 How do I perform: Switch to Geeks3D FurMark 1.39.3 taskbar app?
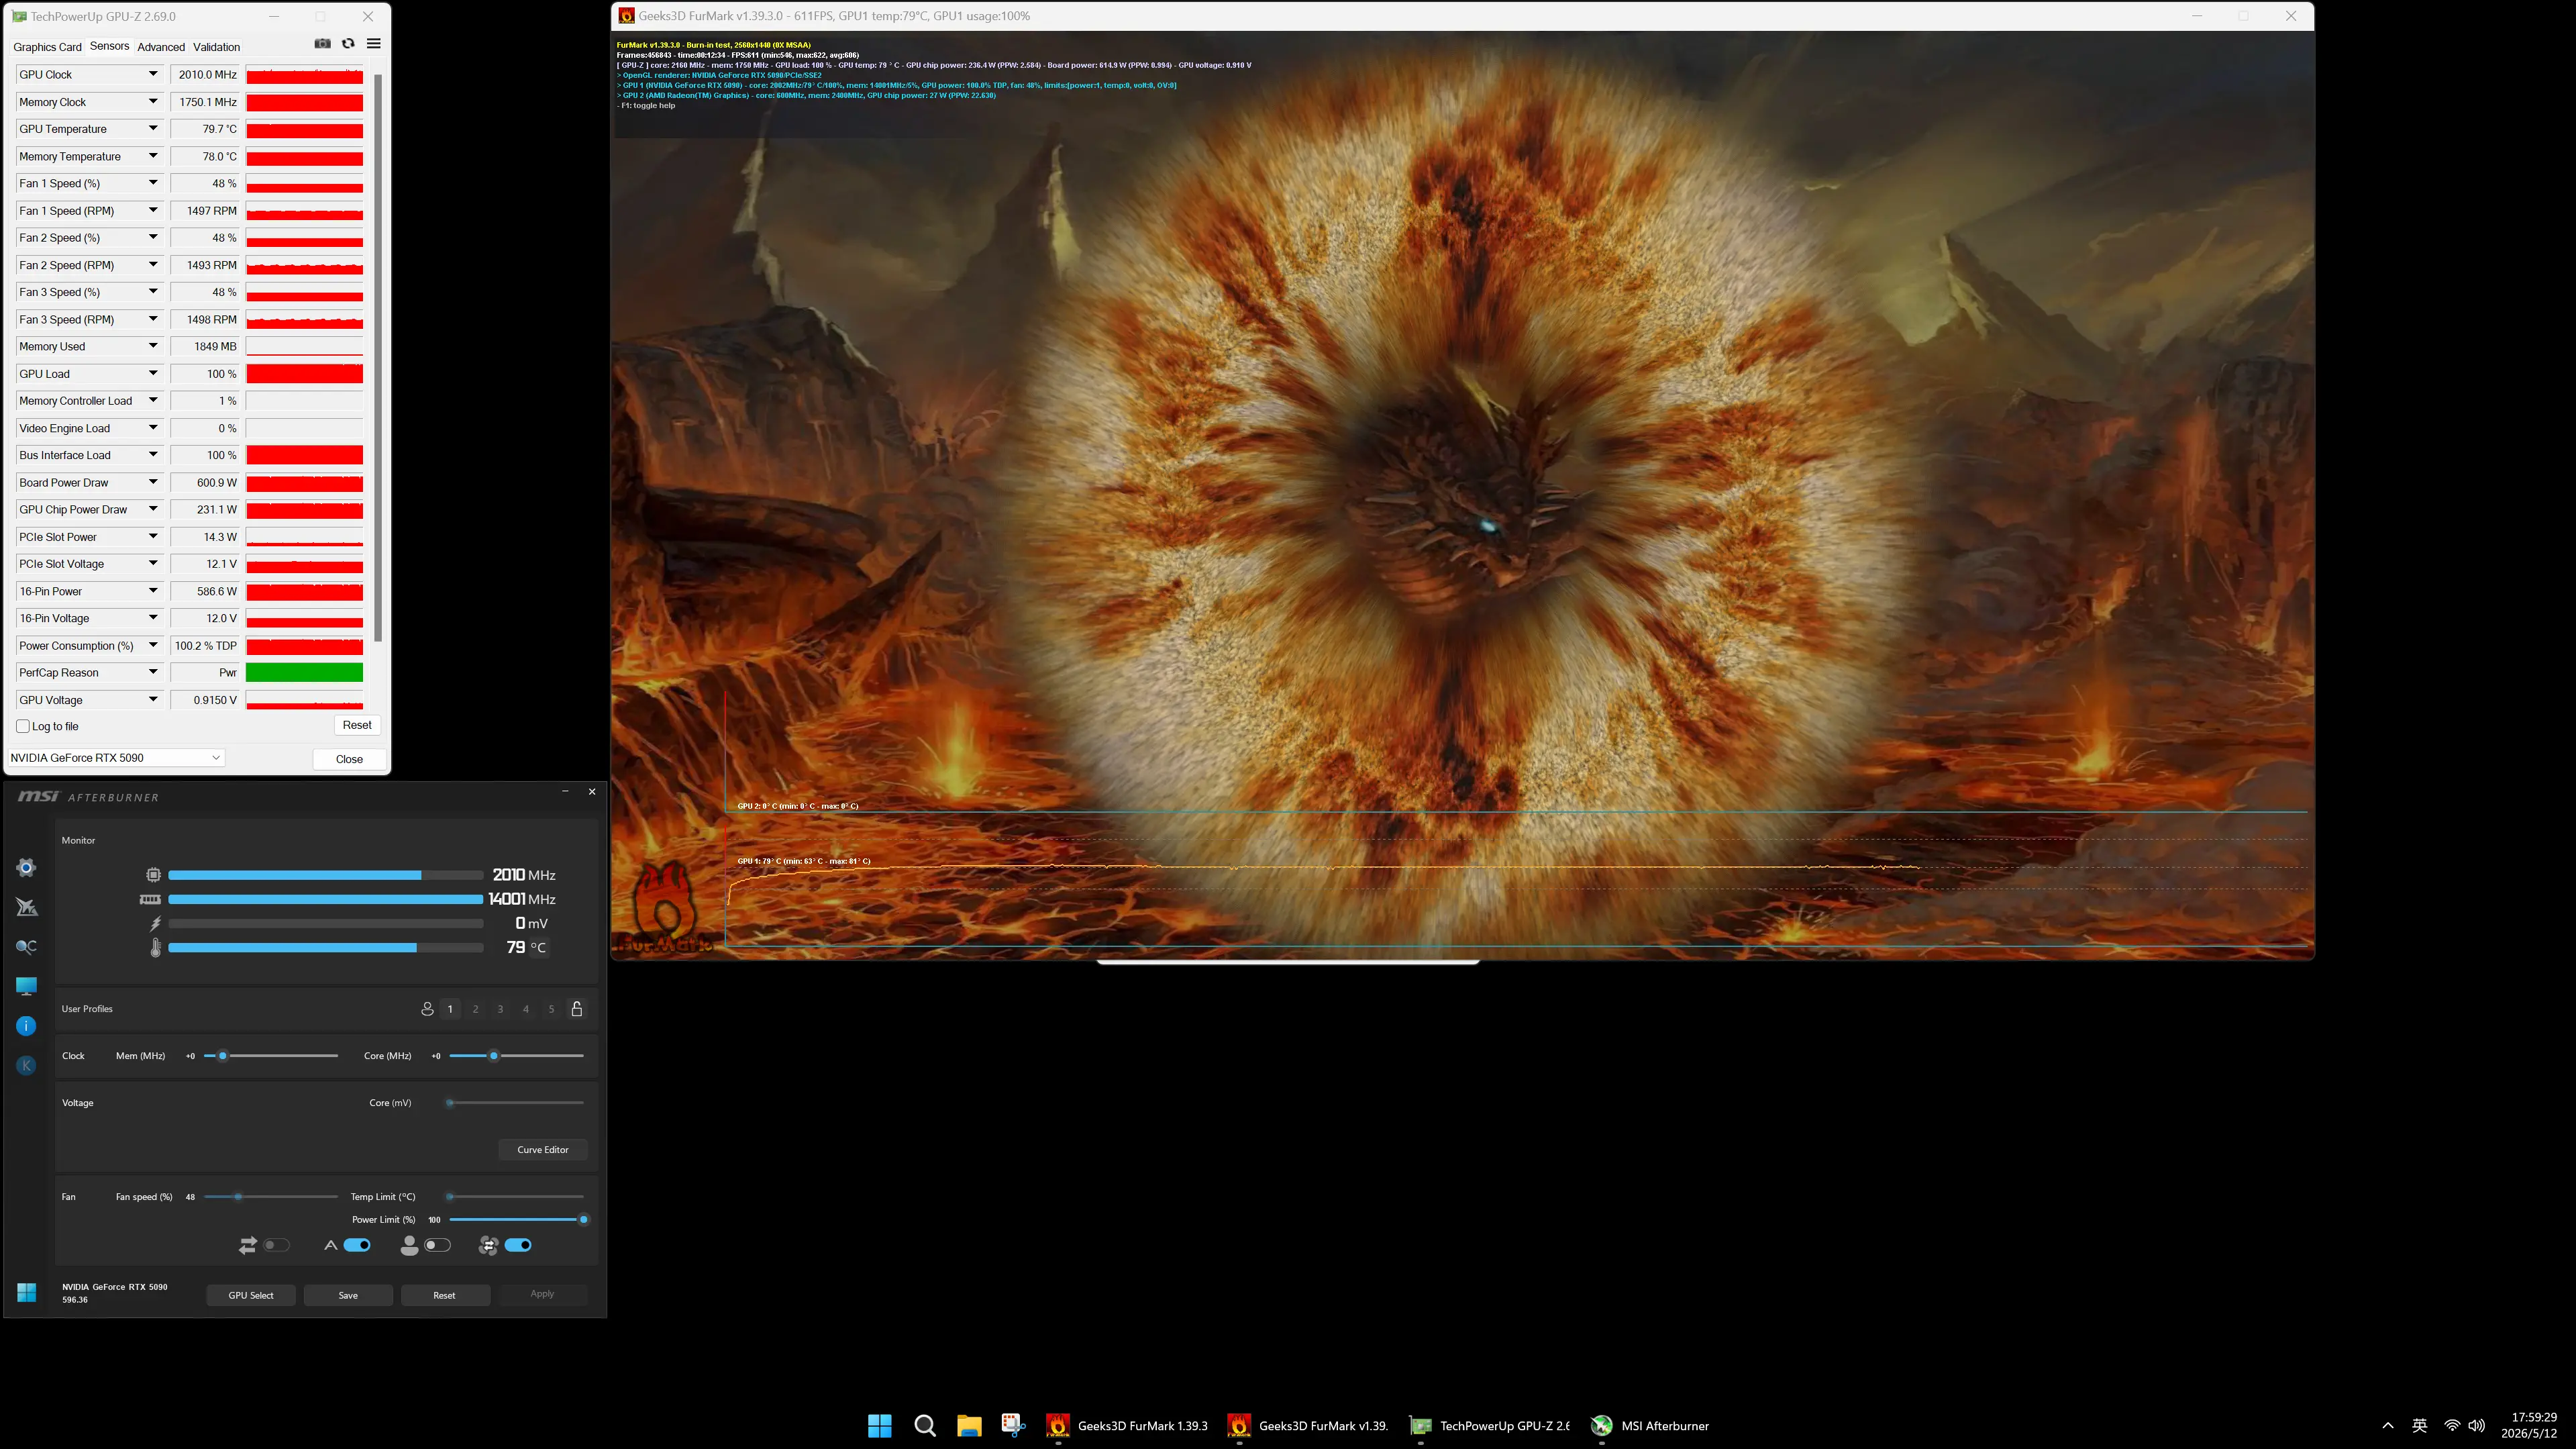click(x=1127, y=1426)
